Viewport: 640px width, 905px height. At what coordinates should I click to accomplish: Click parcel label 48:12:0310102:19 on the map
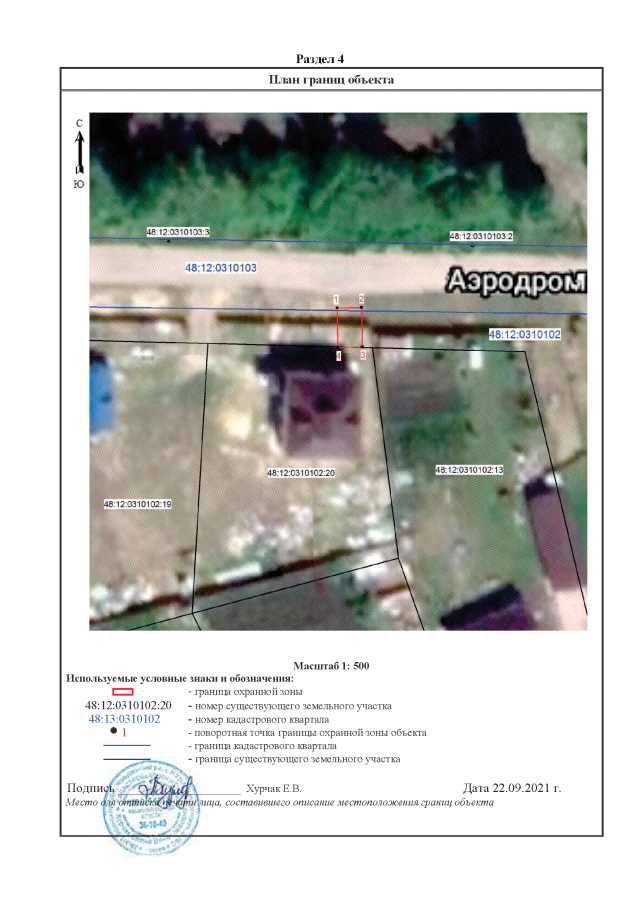[x=138, y=504]
